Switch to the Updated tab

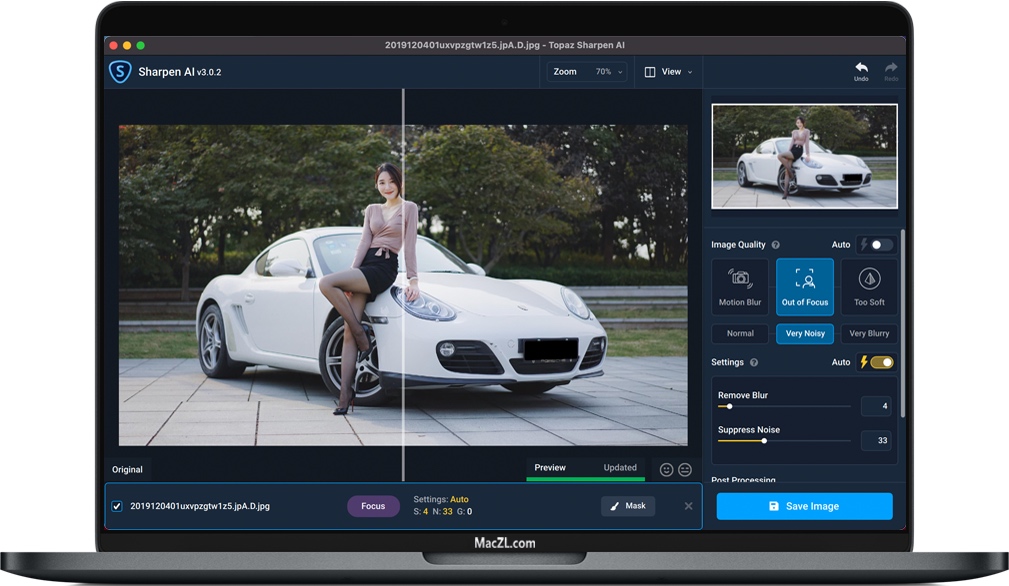[x=620, y=467]
